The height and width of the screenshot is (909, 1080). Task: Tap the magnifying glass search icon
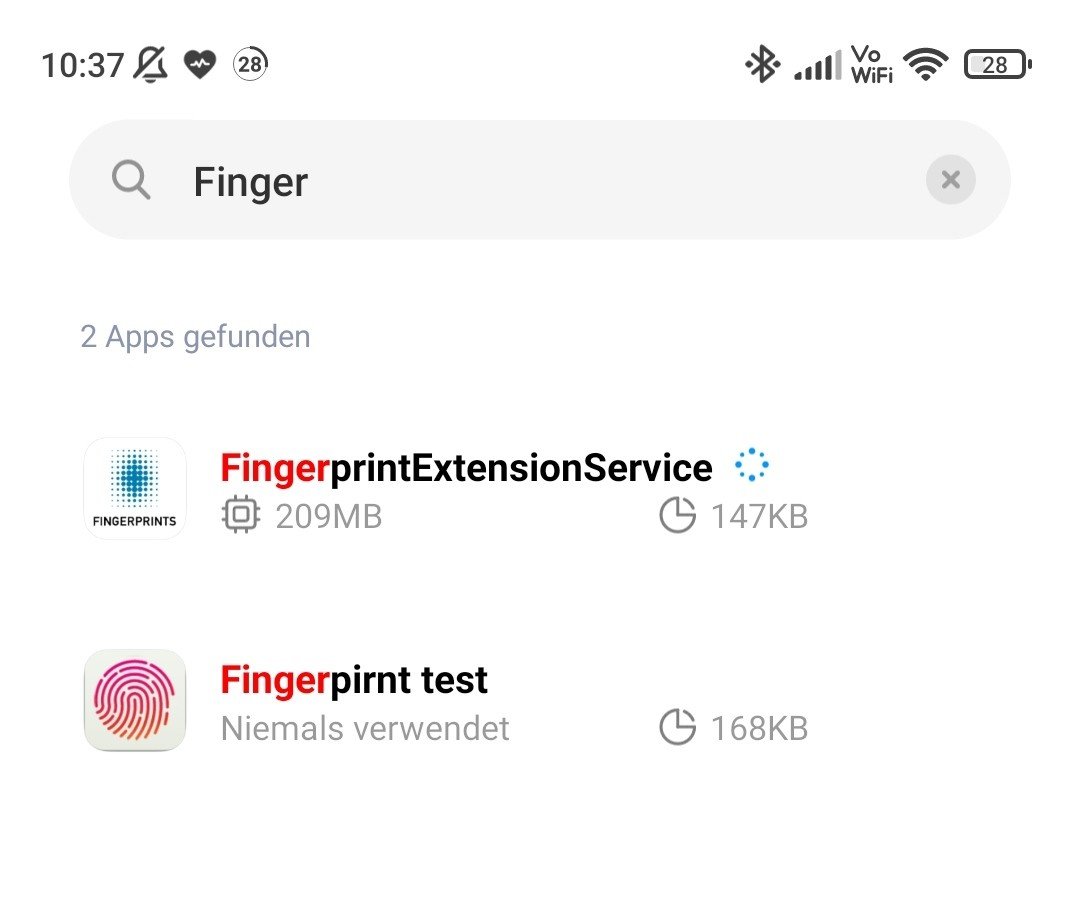(131, 180)
